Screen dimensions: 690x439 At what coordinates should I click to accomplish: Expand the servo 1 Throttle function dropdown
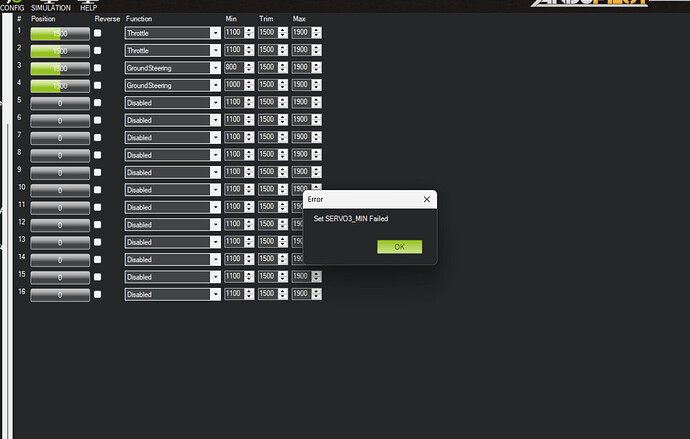[215, 33]
